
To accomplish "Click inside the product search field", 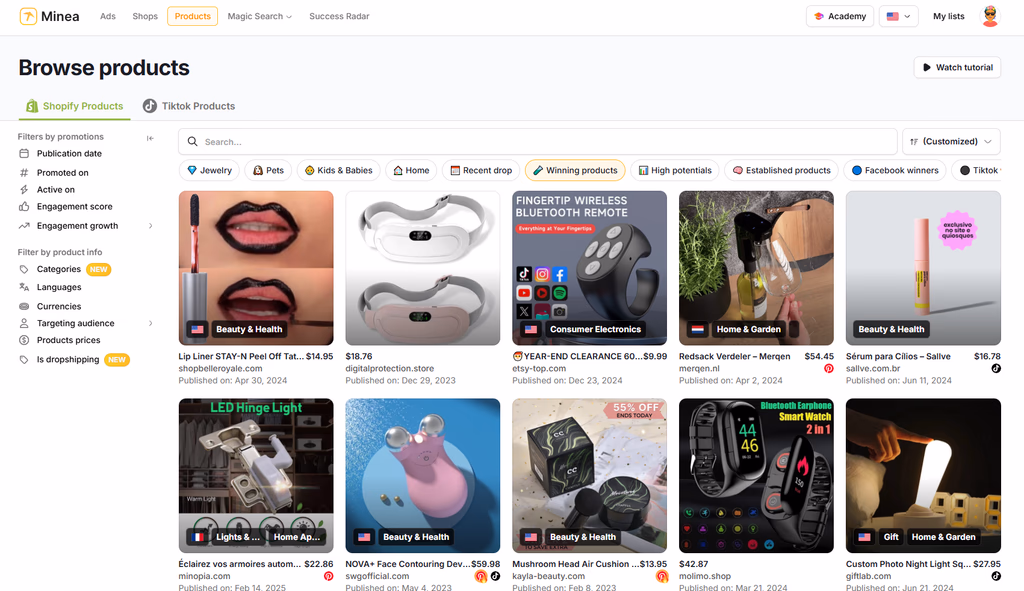I will (x=537, y=141).
